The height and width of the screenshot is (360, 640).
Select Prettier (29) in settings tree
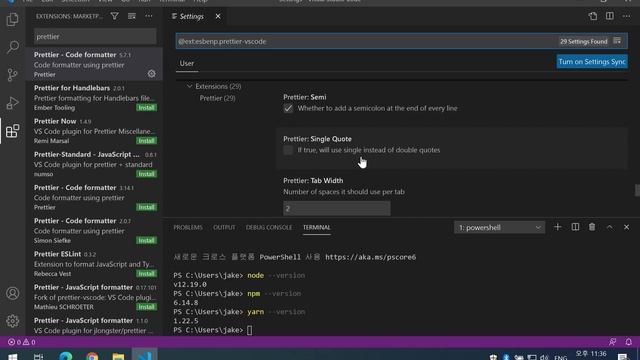[217, 98]
